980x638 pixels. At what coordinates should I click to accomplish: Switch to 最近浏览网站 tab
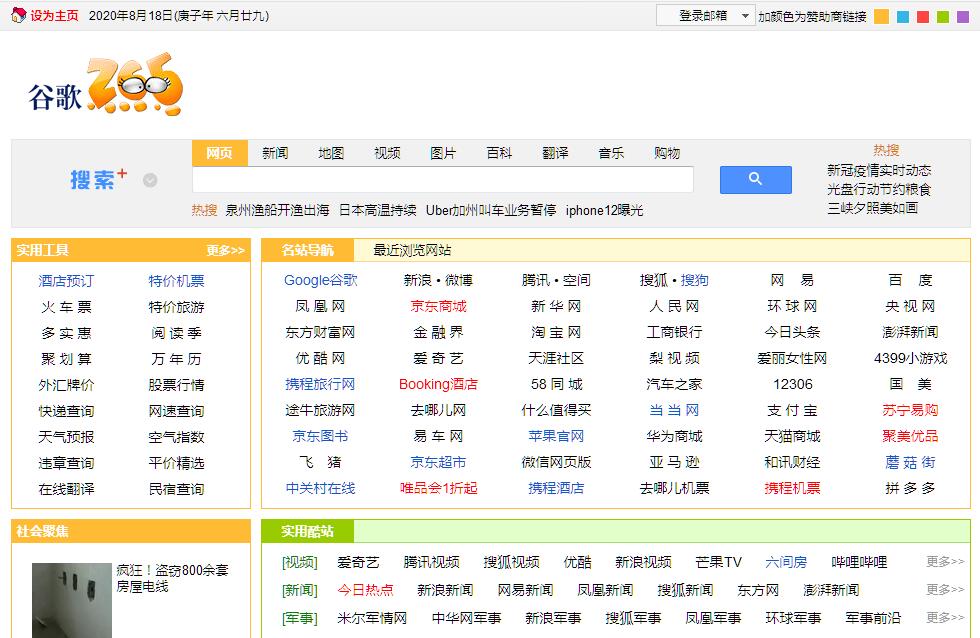(412, 250)
